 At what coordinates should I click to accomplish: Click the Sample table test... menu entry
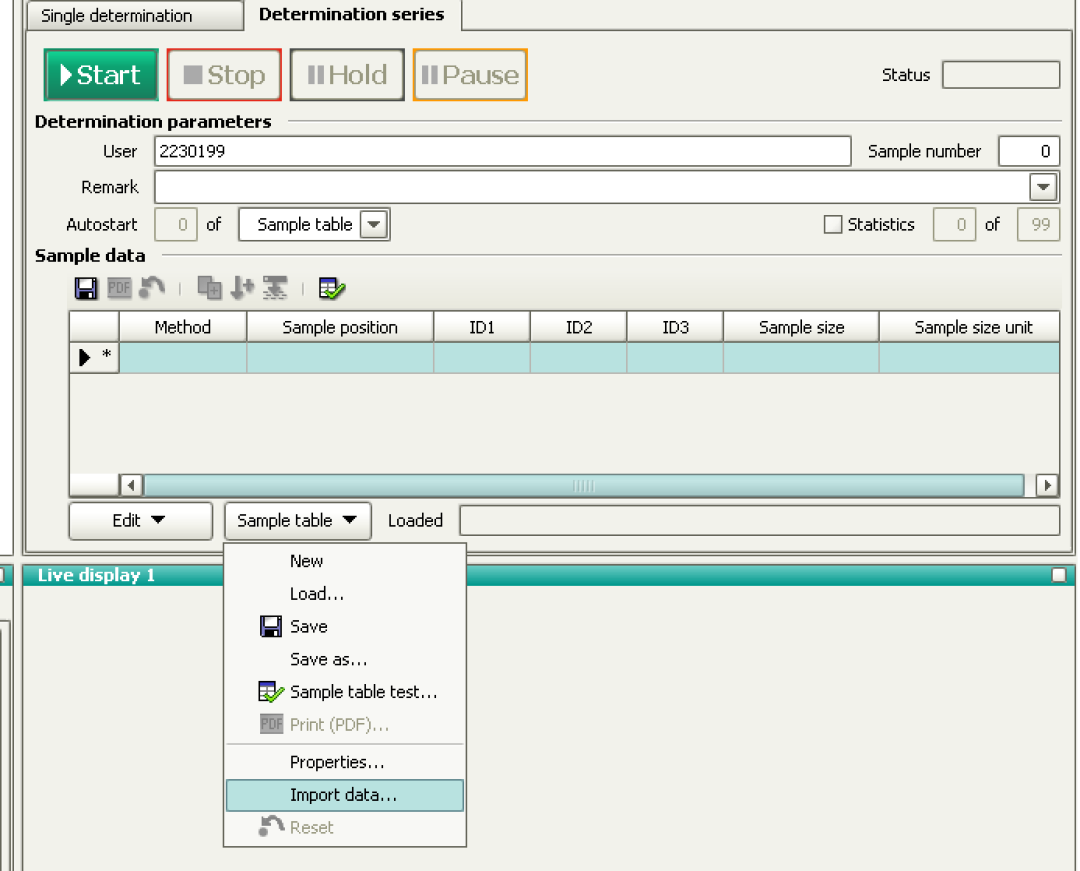coord(345,692)
